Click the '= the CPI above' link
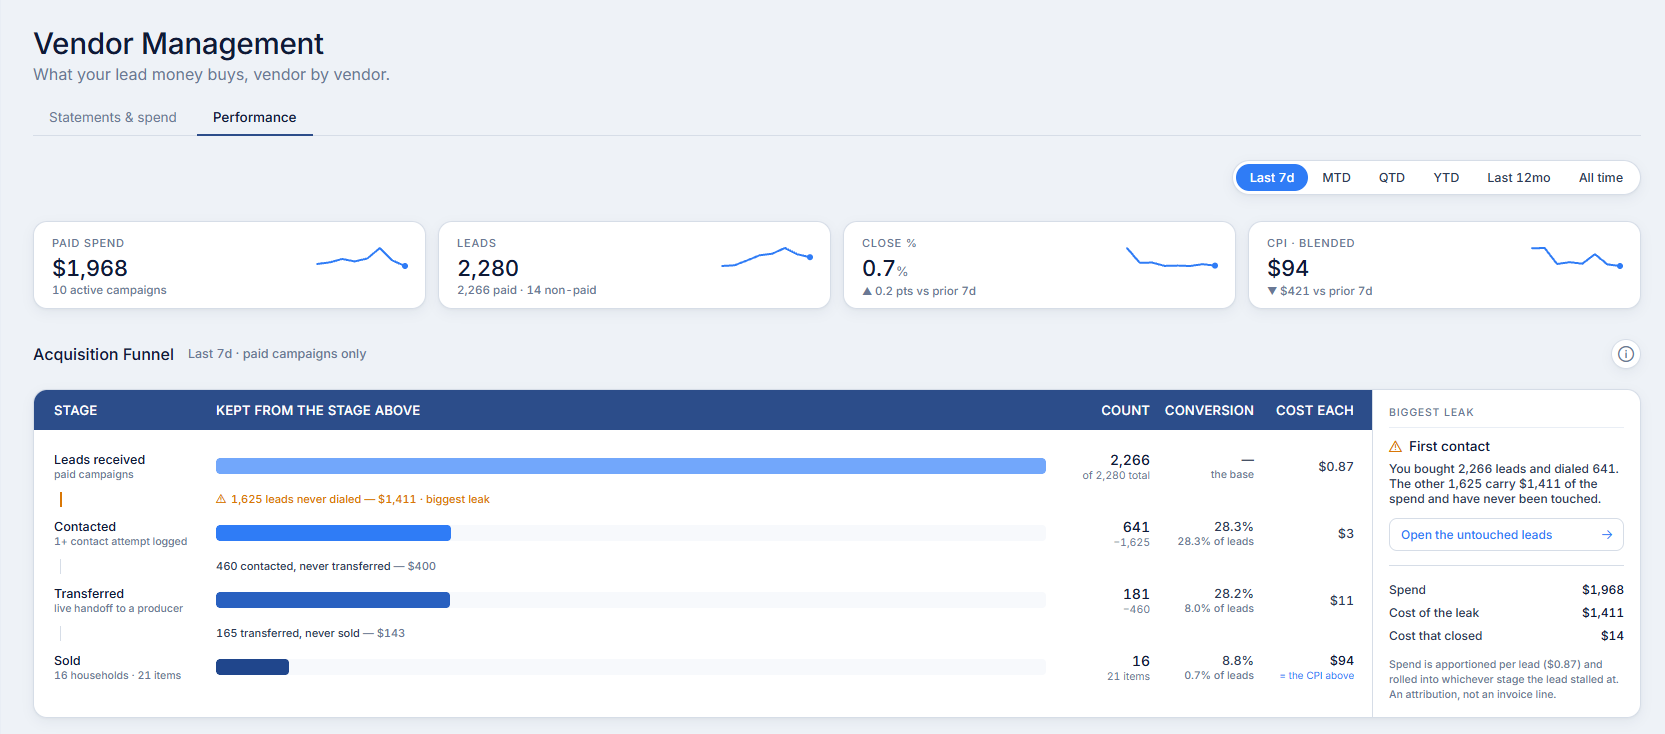The image size is (1665, 734). pos(1317,676)
